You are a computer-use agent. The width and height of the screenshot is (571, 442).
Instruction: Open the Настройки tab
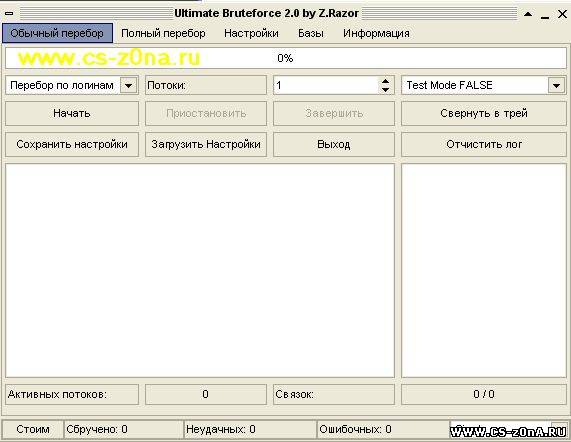251,33
